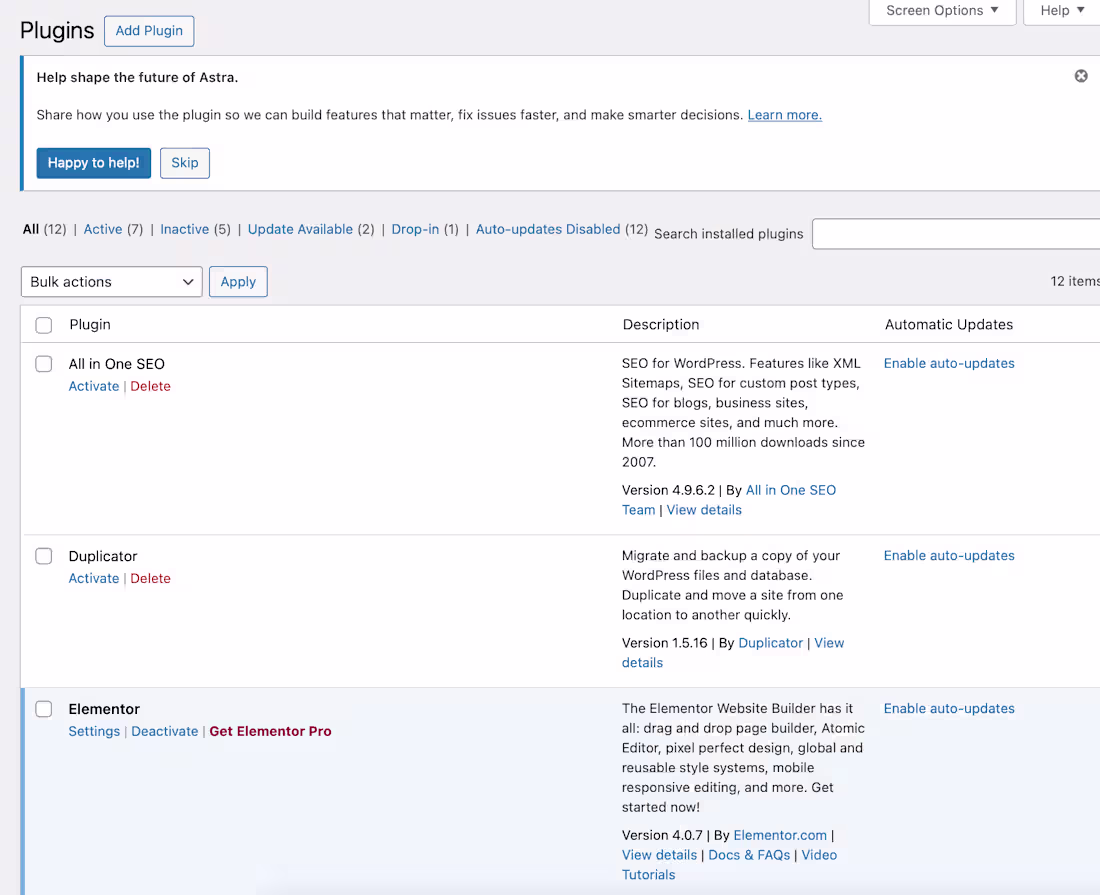The image size is (1100, 895).
Task: Activate the Duplicator plugin
Action: pyautogui.click(x=93, y=579)
